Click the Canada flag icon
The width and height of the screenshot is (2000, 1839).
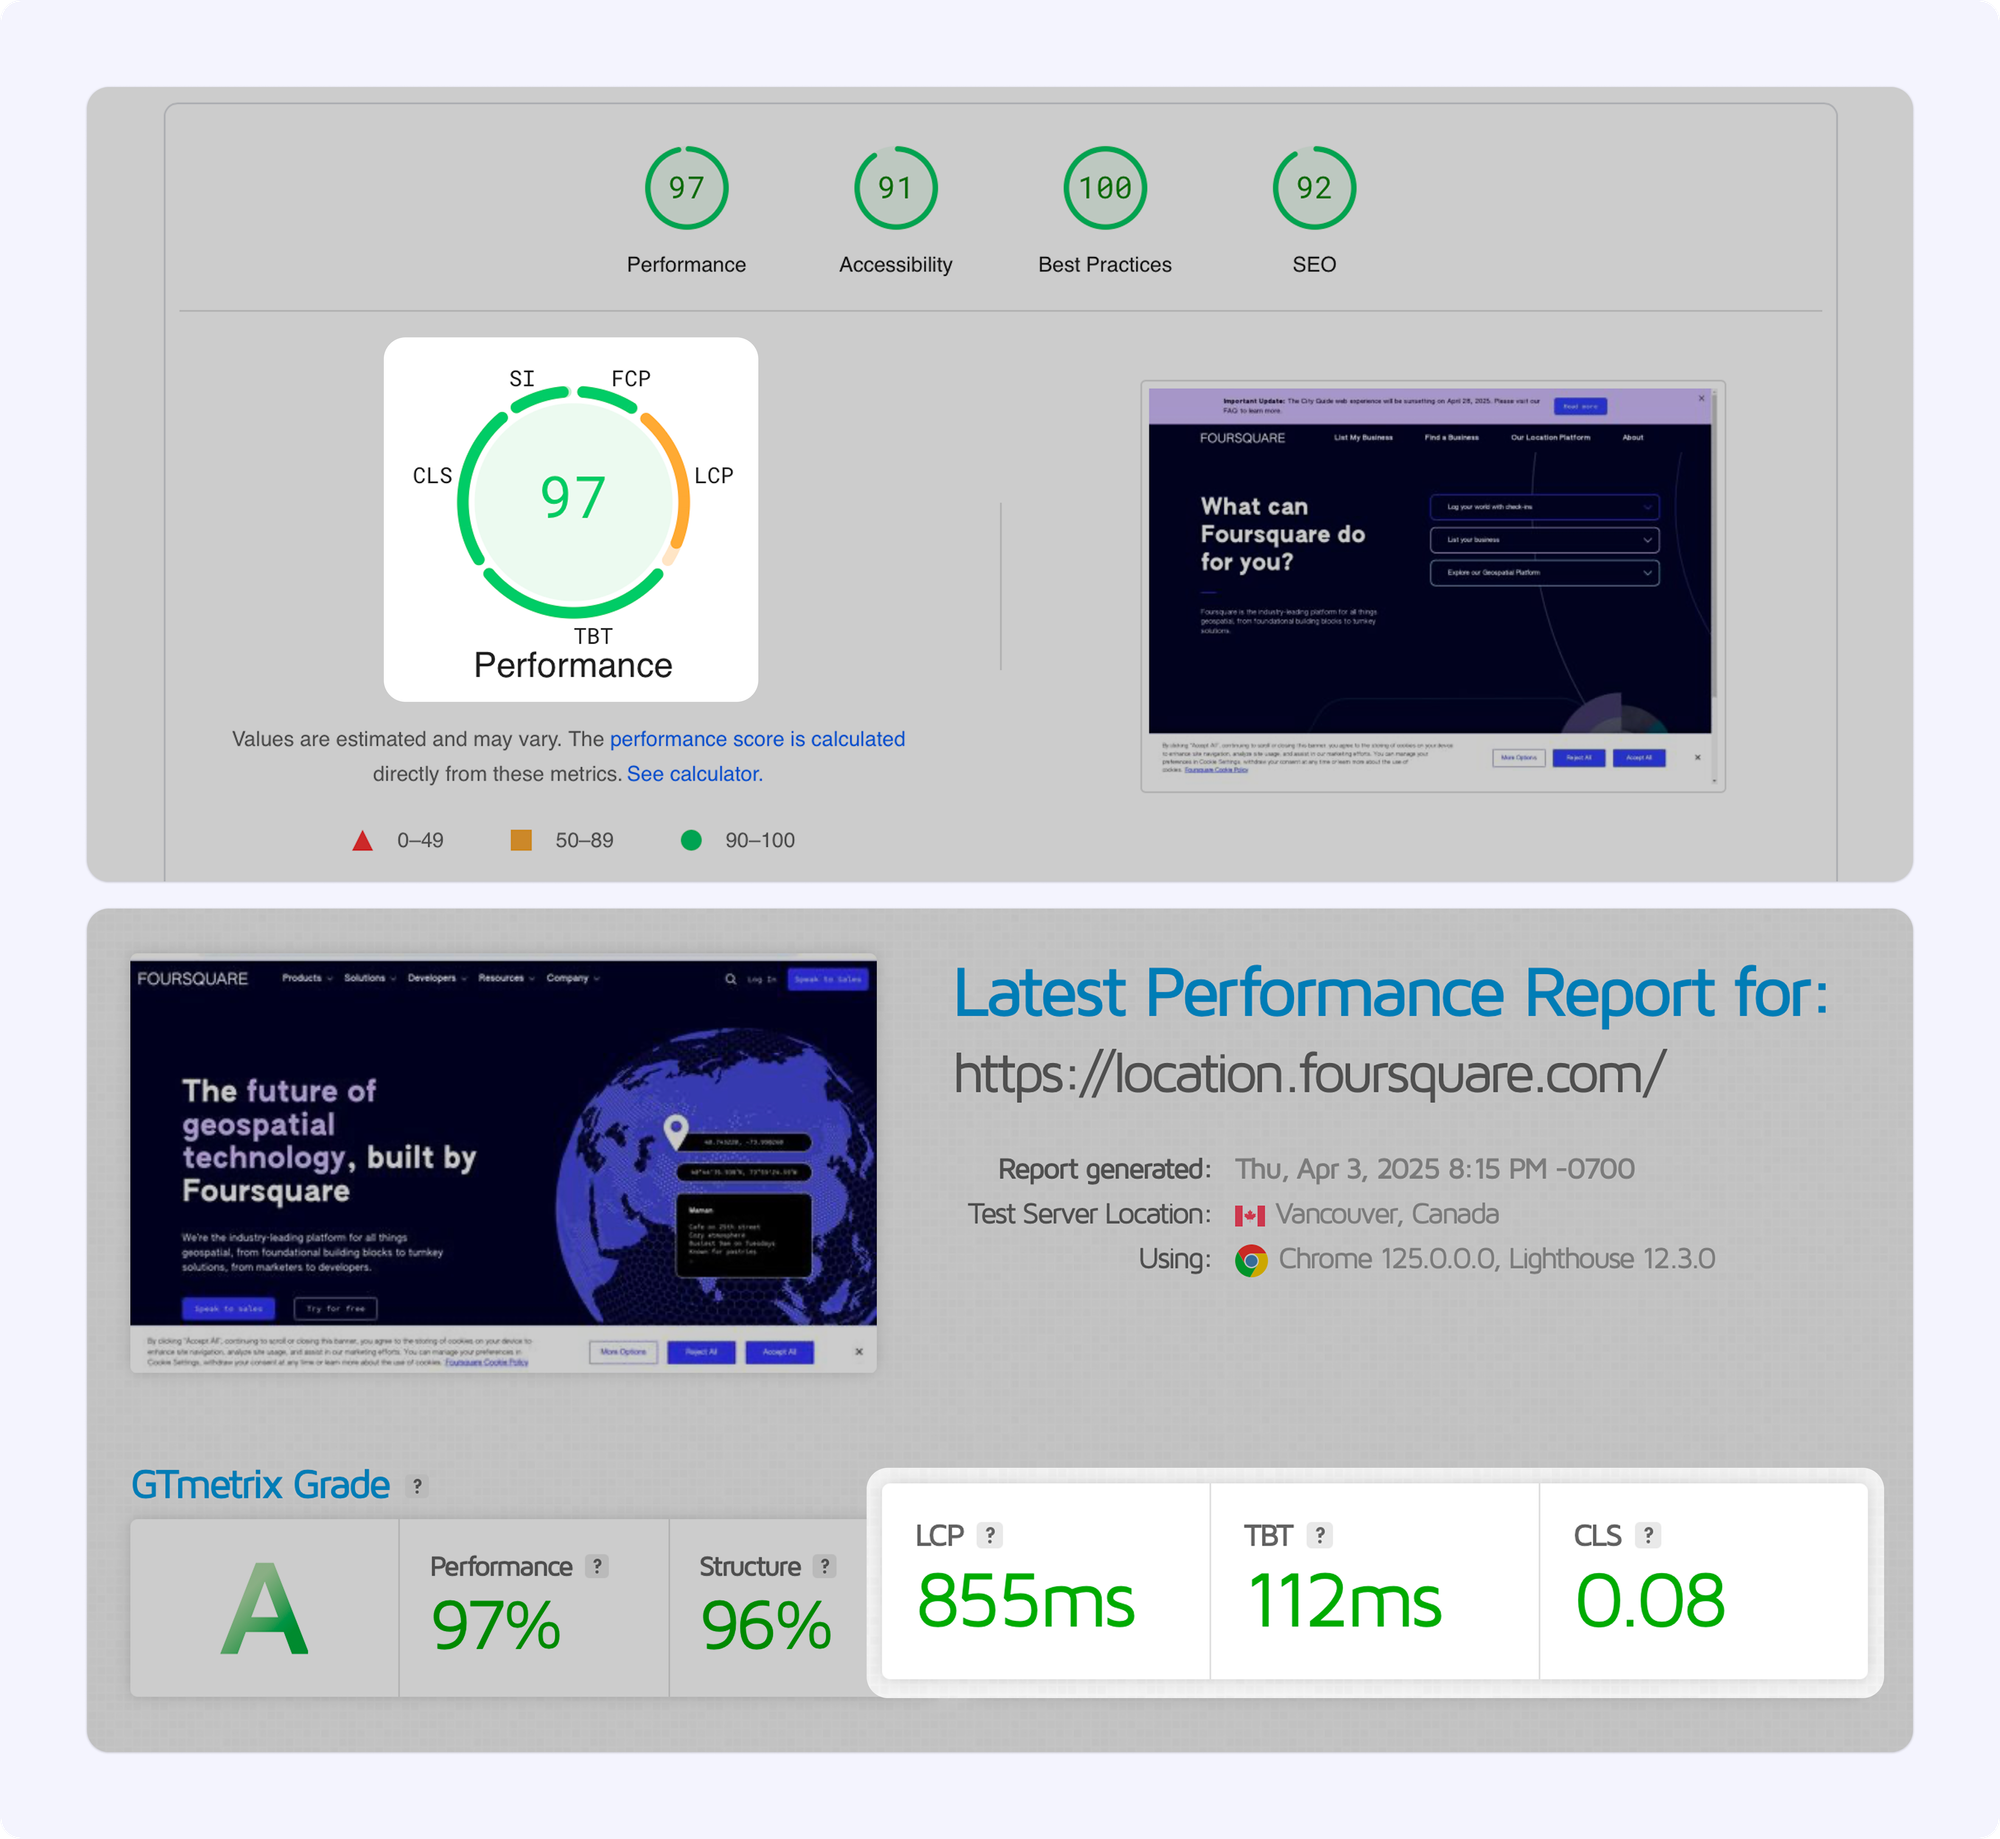pos(1249,1215)
